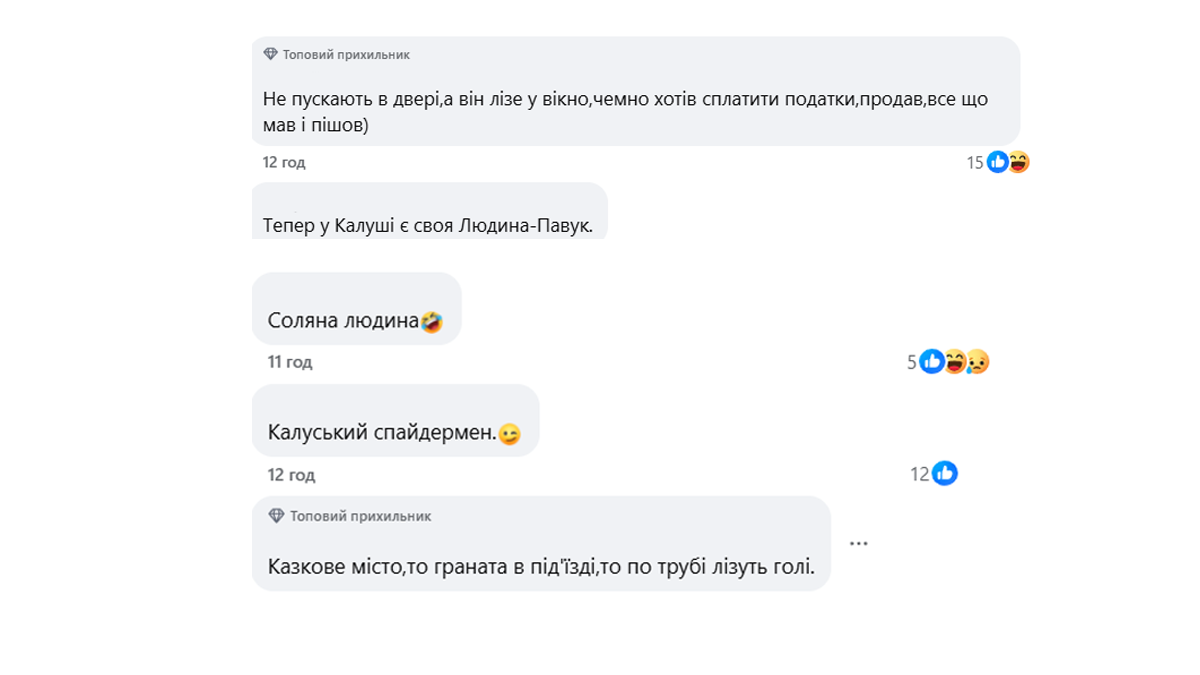Click the laughing reaction under 'Соляна людина'

coord(955,362)
